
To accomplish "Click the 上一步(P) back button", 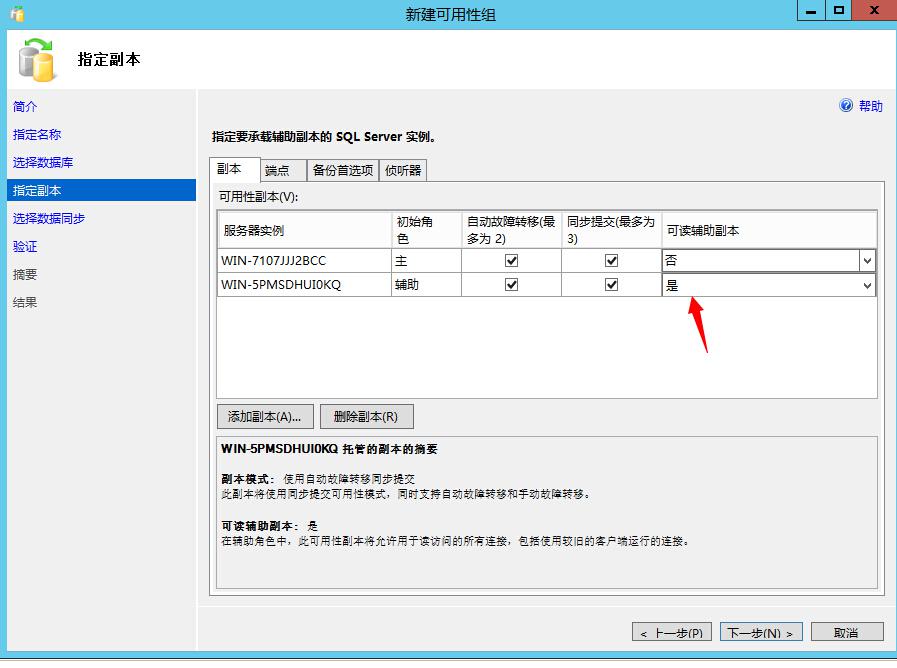I will pos(672,632).
